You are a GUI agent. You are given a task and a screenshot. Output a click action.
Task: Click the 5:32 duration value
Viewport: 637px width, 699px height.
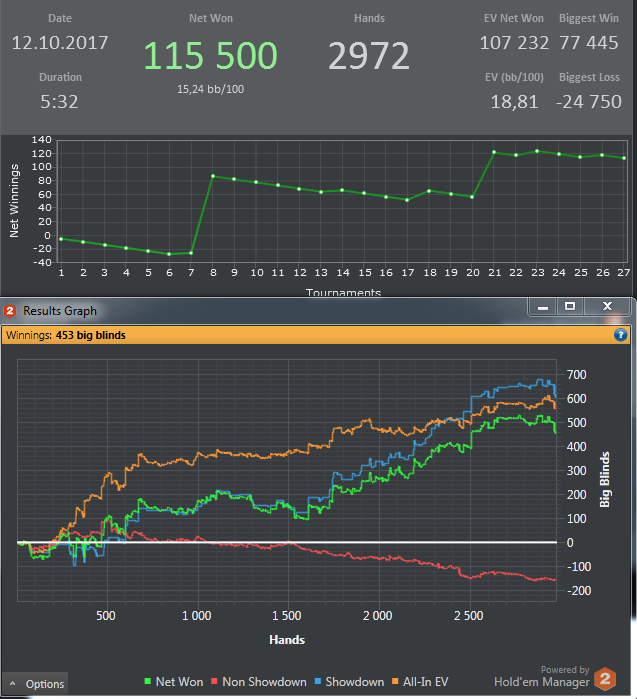tap(59, 102)
